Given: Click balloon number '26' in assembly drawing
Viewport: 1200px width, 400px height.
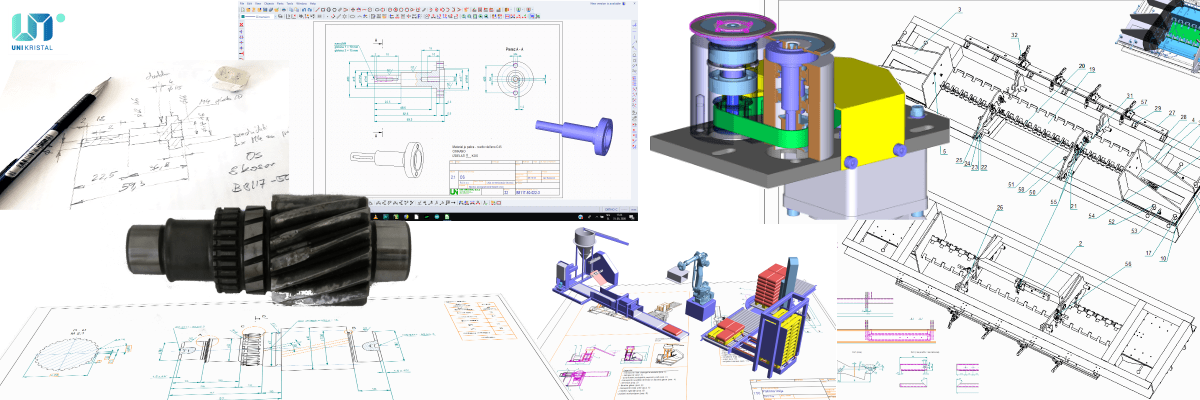Looking at the screenshot, I should pyautogui.click(x=998, y=208).
